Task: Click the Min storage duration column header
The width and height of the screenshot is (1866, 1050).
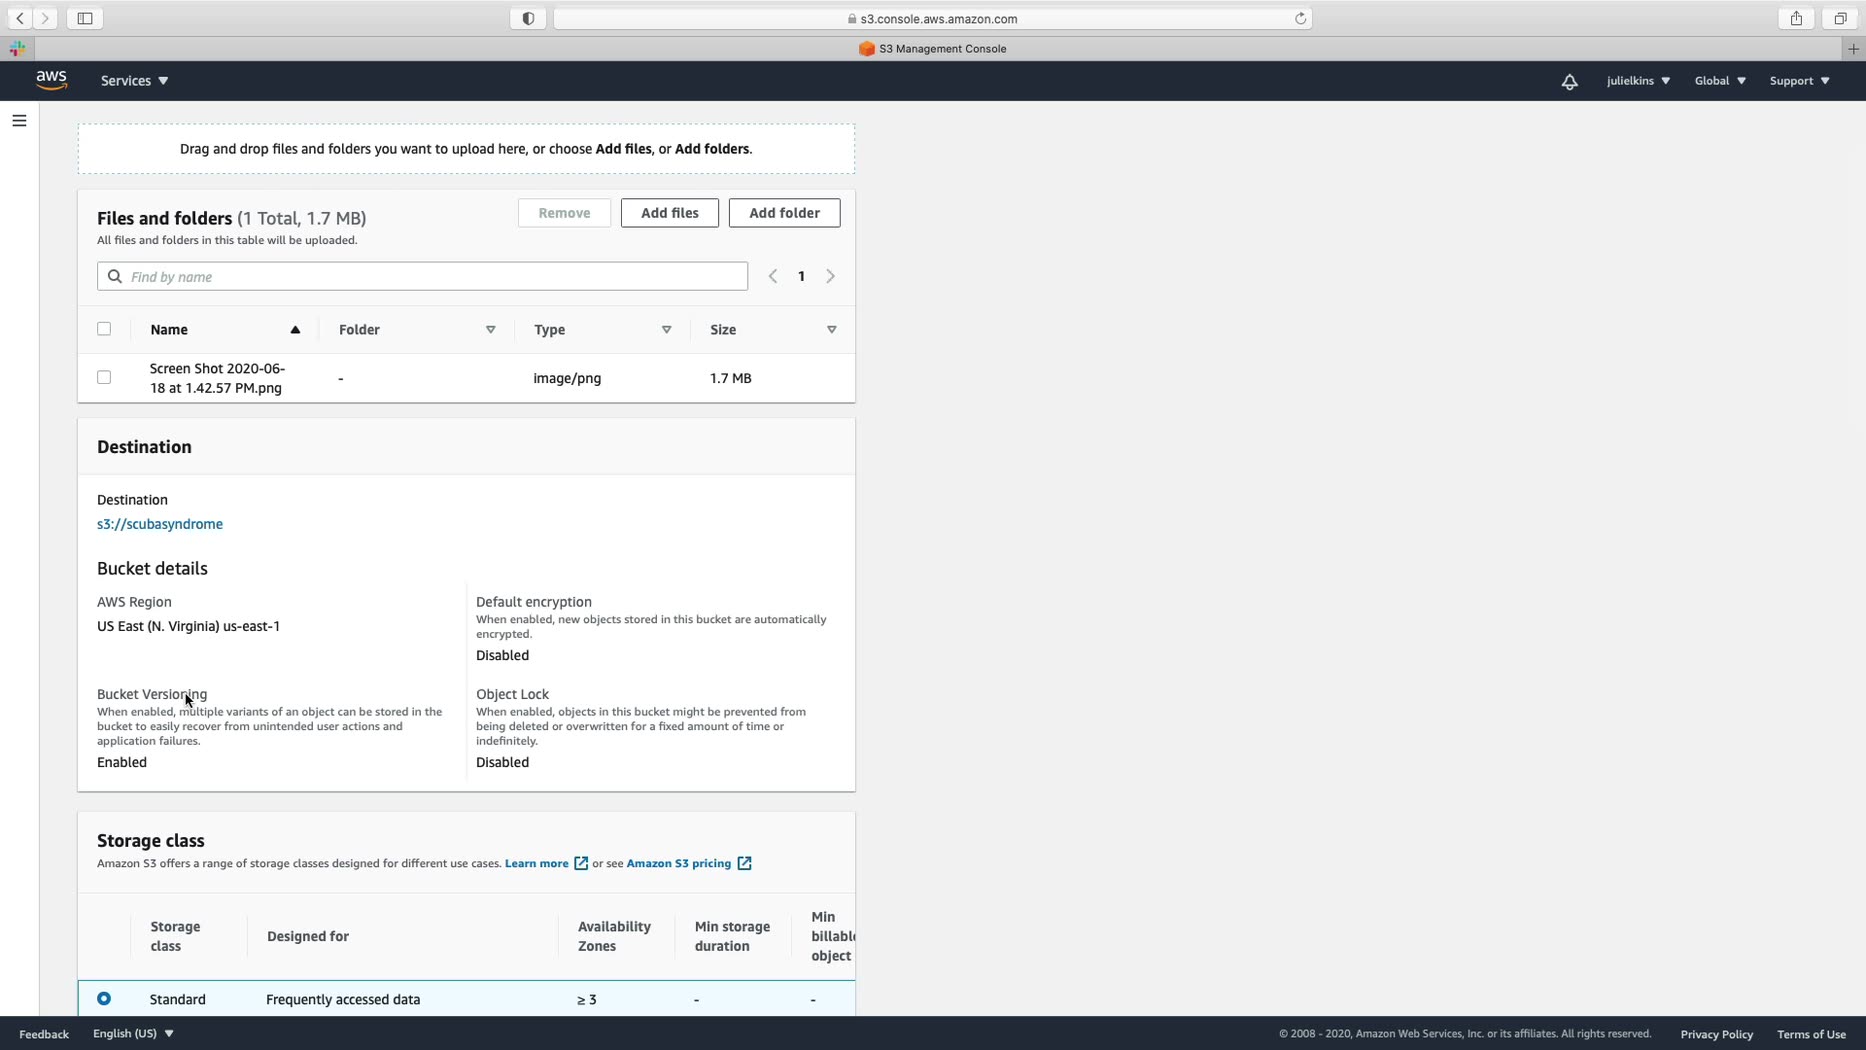Action: point(732,936)
